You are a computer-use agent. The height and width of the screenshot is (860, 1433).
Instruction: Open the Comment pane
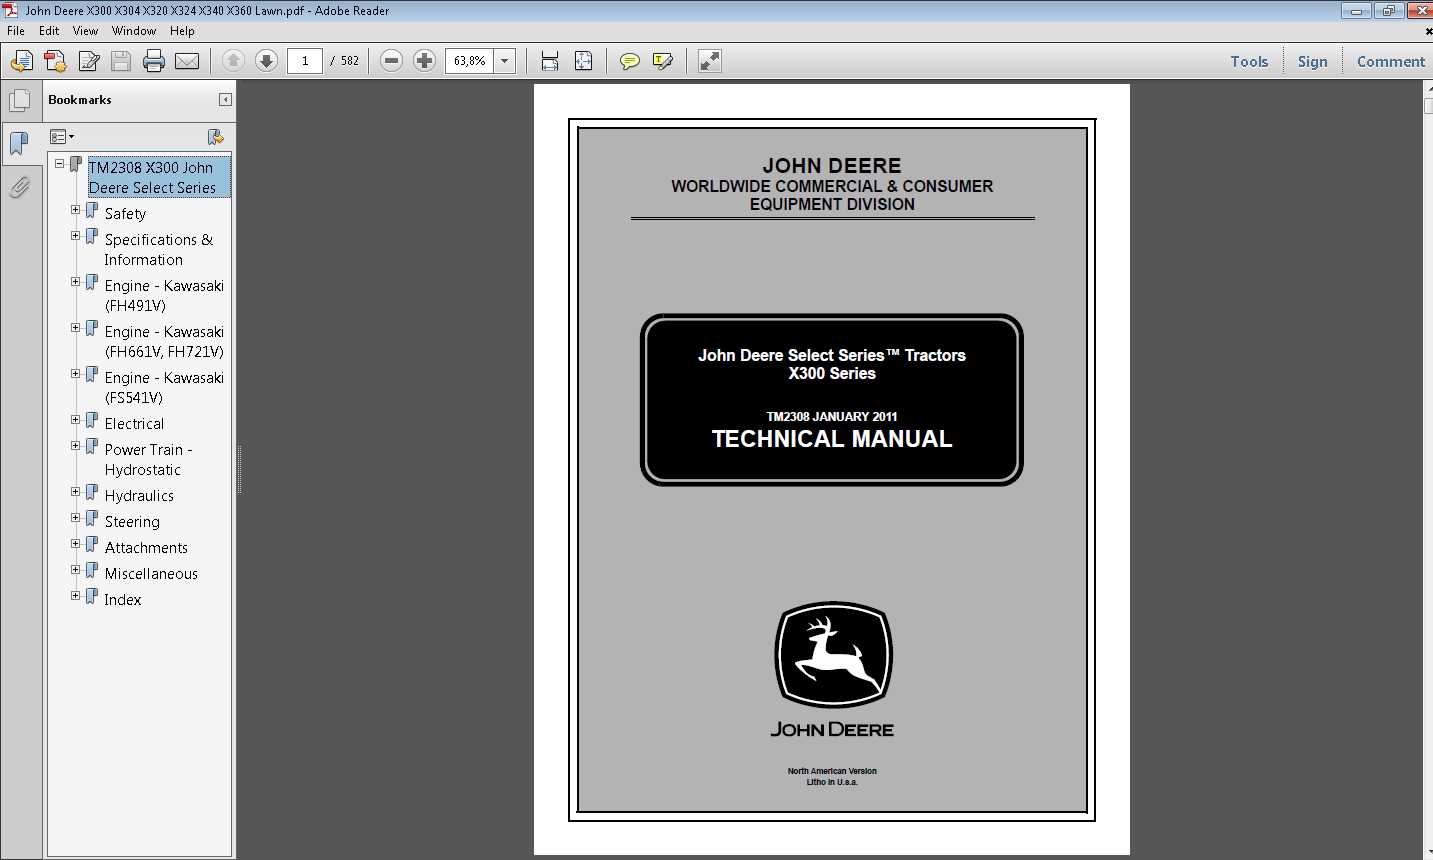[x=1390, y=61]
